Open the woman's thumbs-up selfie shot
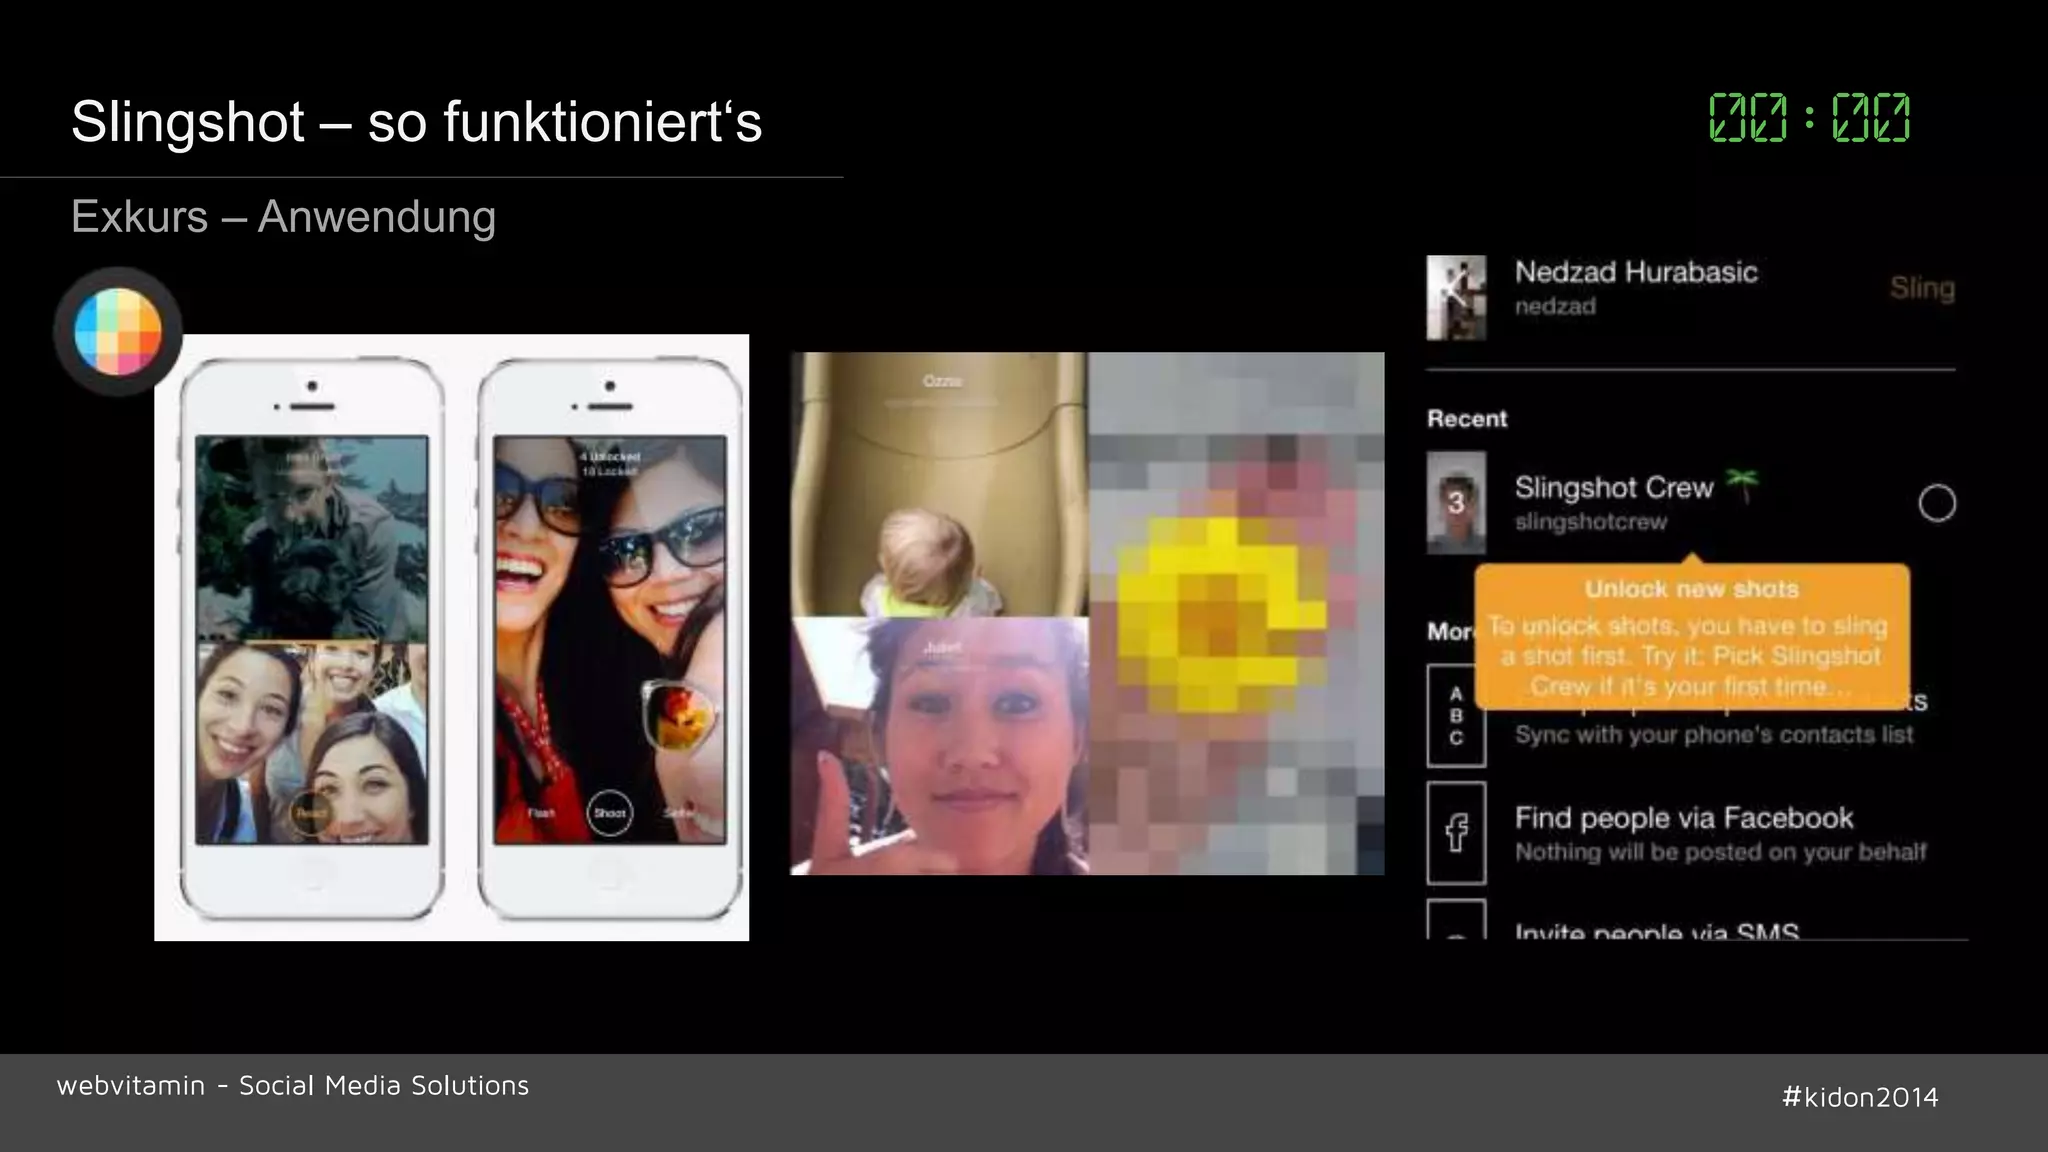2048x1152 pixels. pyautogui.click(x=939, y=746)
